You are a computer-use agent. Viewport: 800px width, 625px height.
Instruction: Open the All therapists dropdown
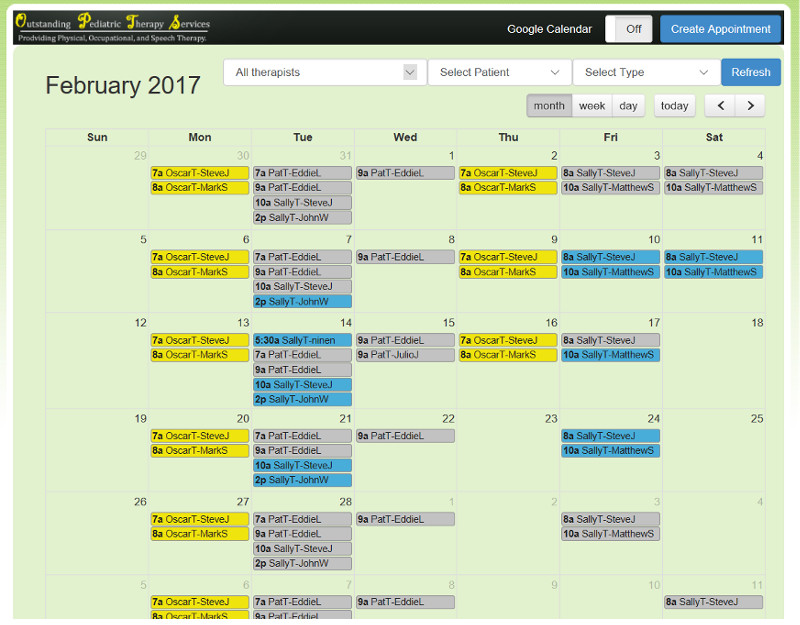tap(325, 72)
